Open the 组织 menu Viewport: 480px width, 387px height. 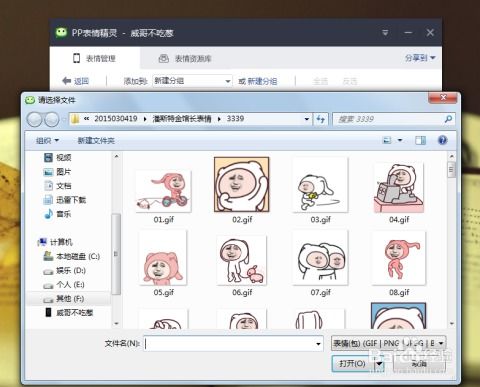[x=47, y=141]
